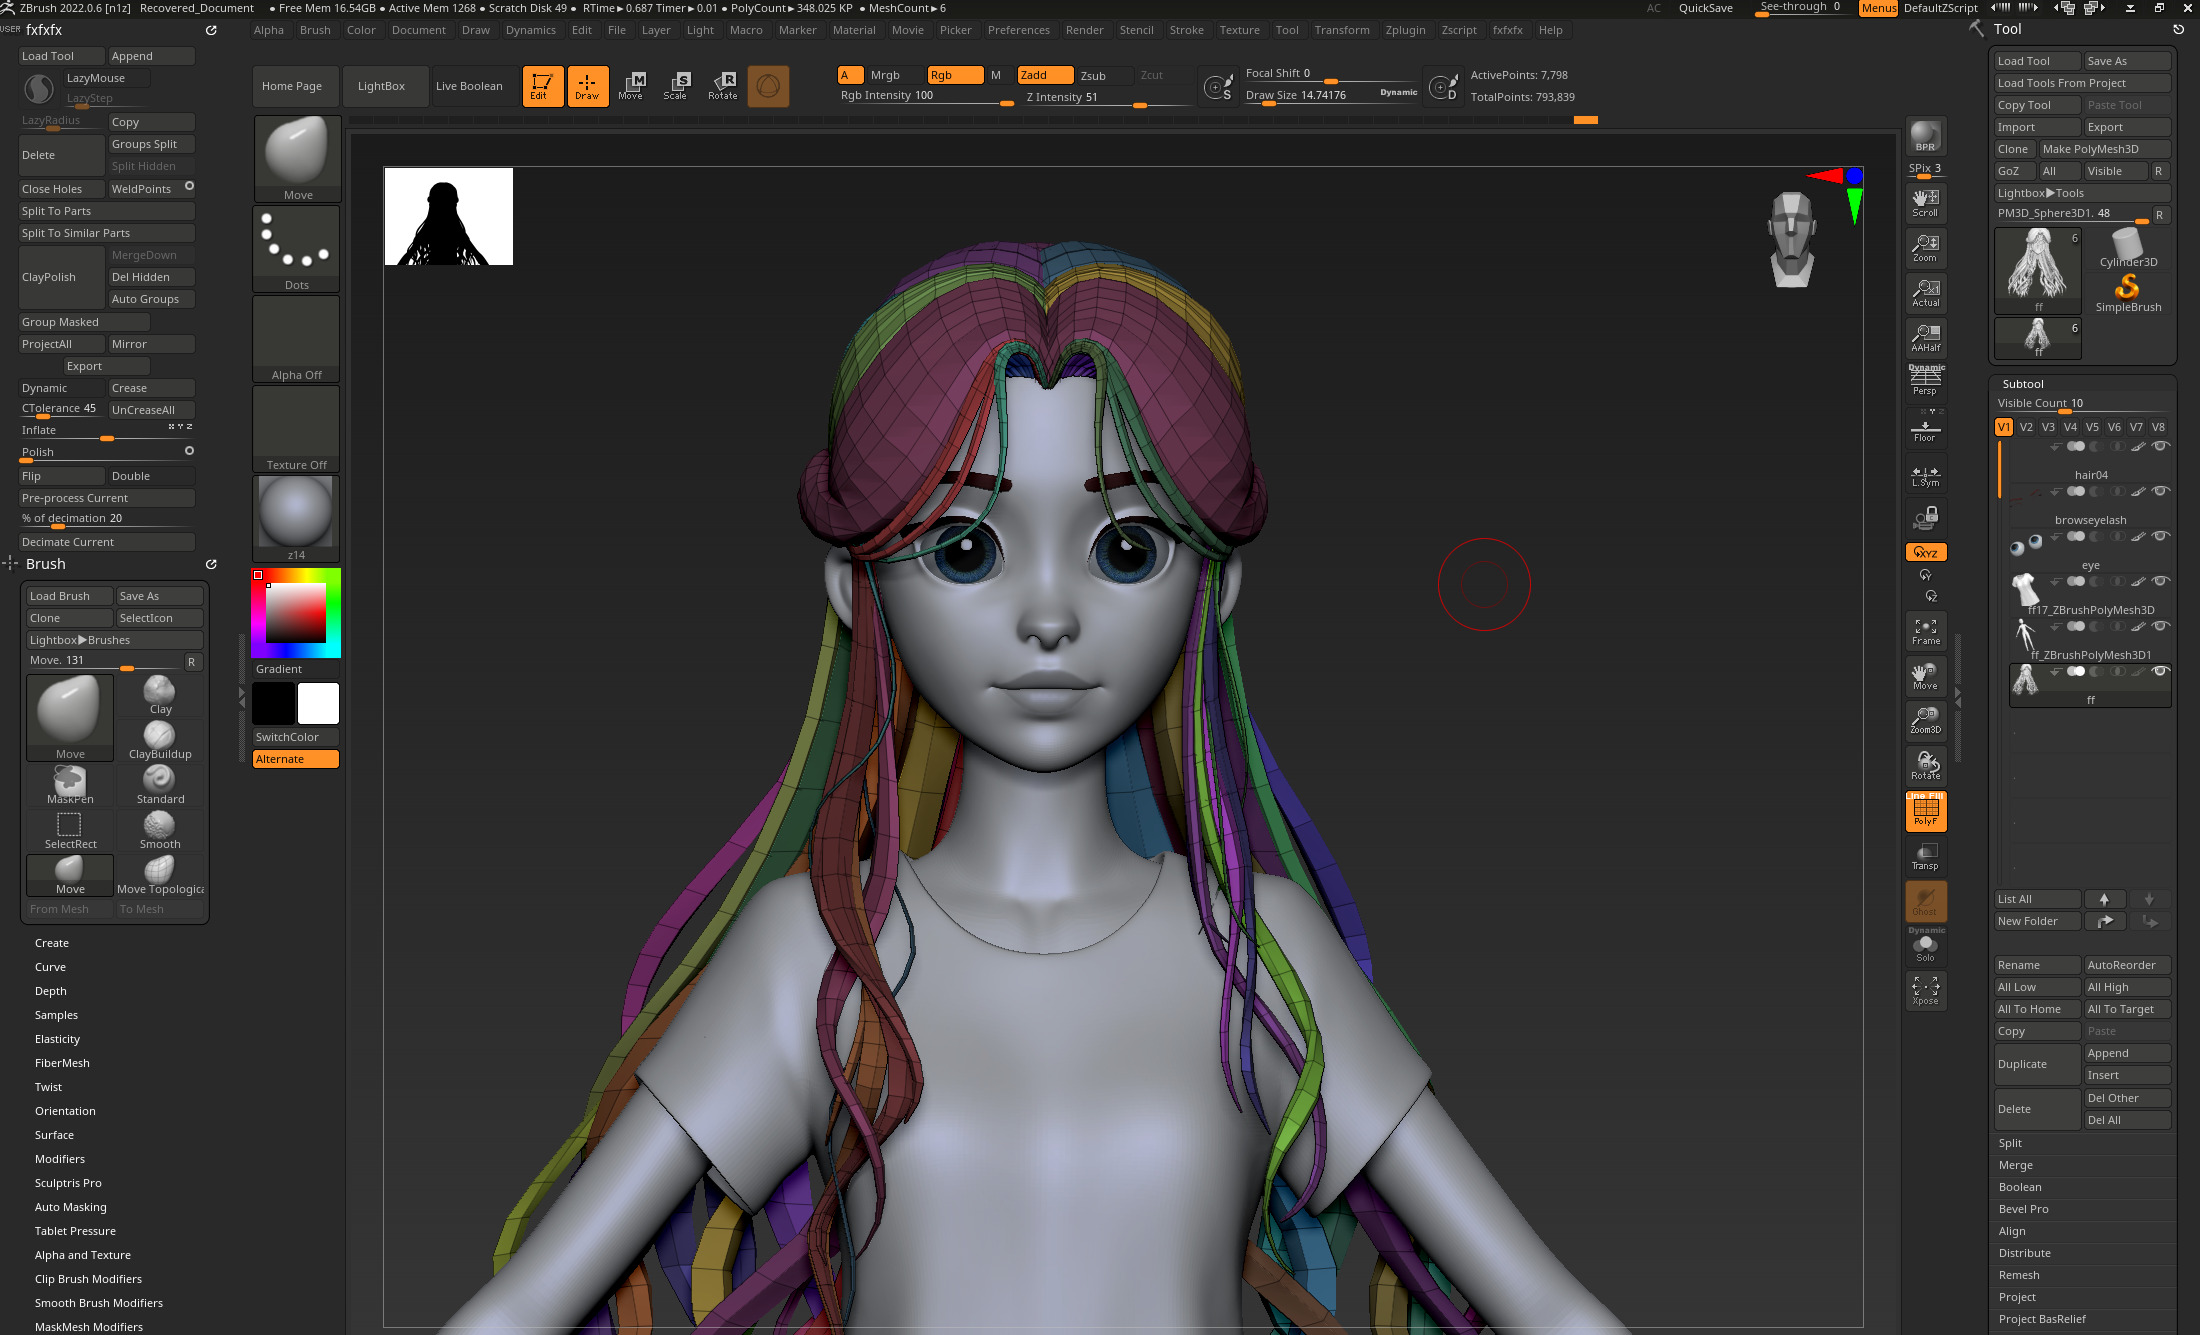Click the Actual size icon
2200x1335 pixels.
(x=1925, y=292)
